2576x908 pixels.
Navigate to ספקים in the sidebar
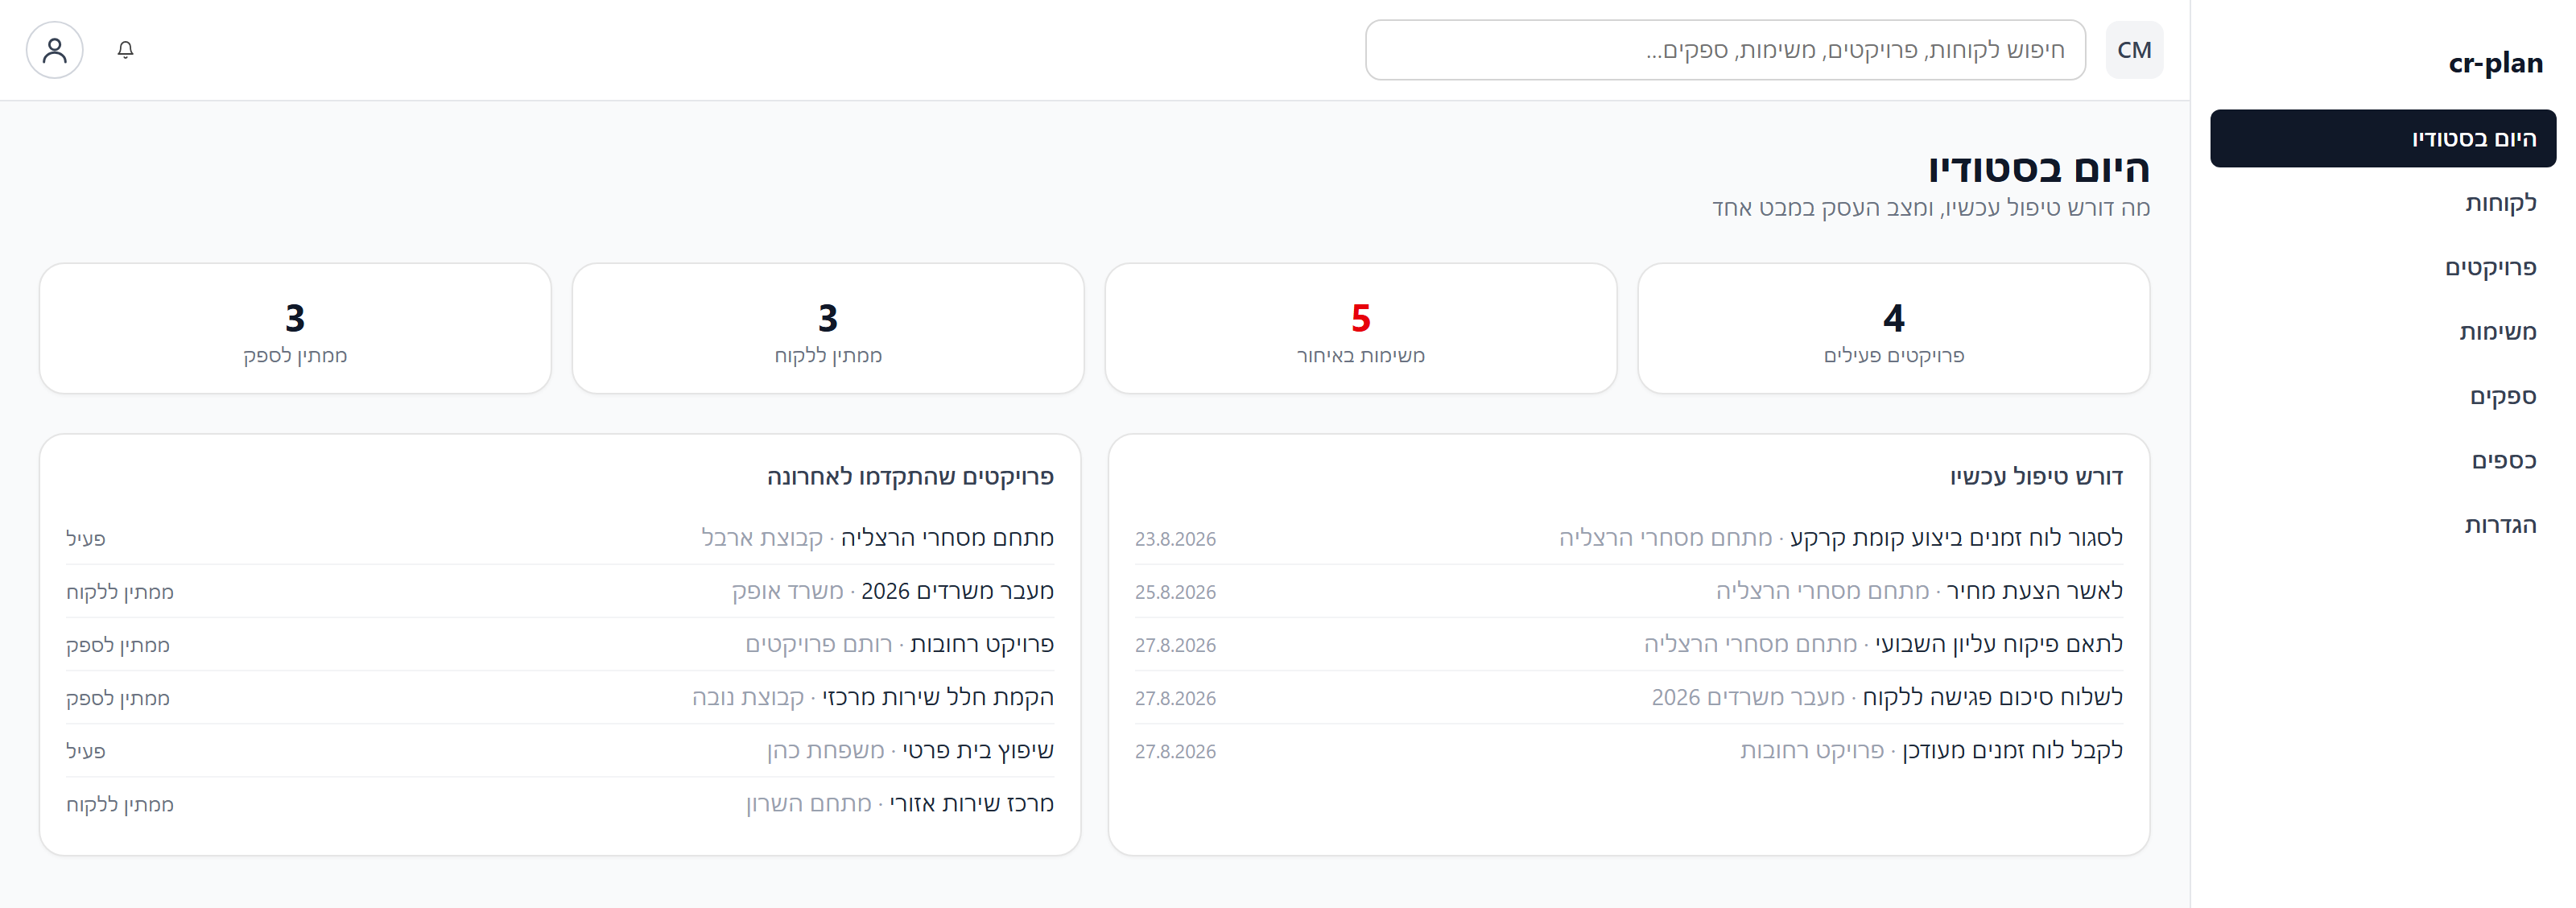click(x=2383, y=396)
